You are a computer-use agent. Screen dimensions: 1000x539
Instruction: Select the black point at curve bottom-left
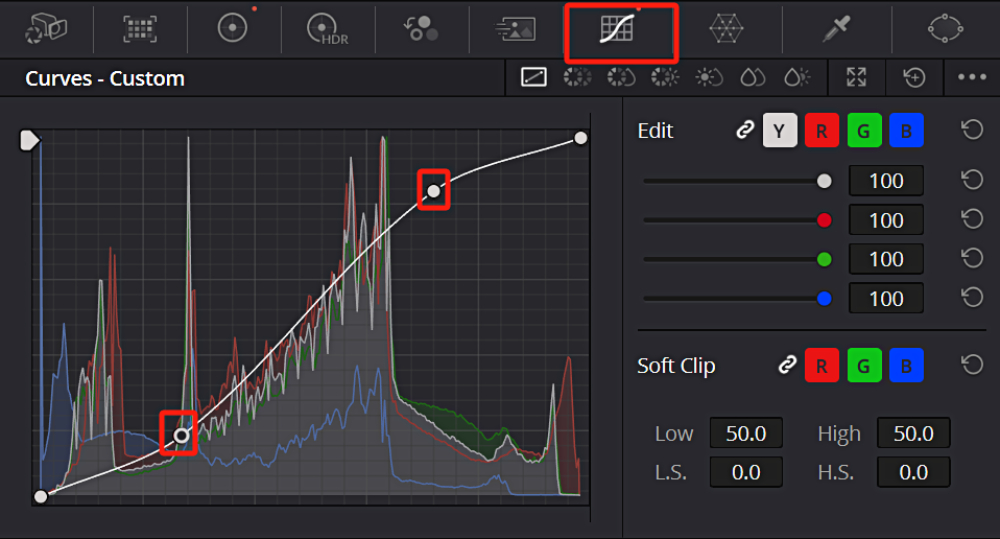pyautogui.click(x=41, y=496)
